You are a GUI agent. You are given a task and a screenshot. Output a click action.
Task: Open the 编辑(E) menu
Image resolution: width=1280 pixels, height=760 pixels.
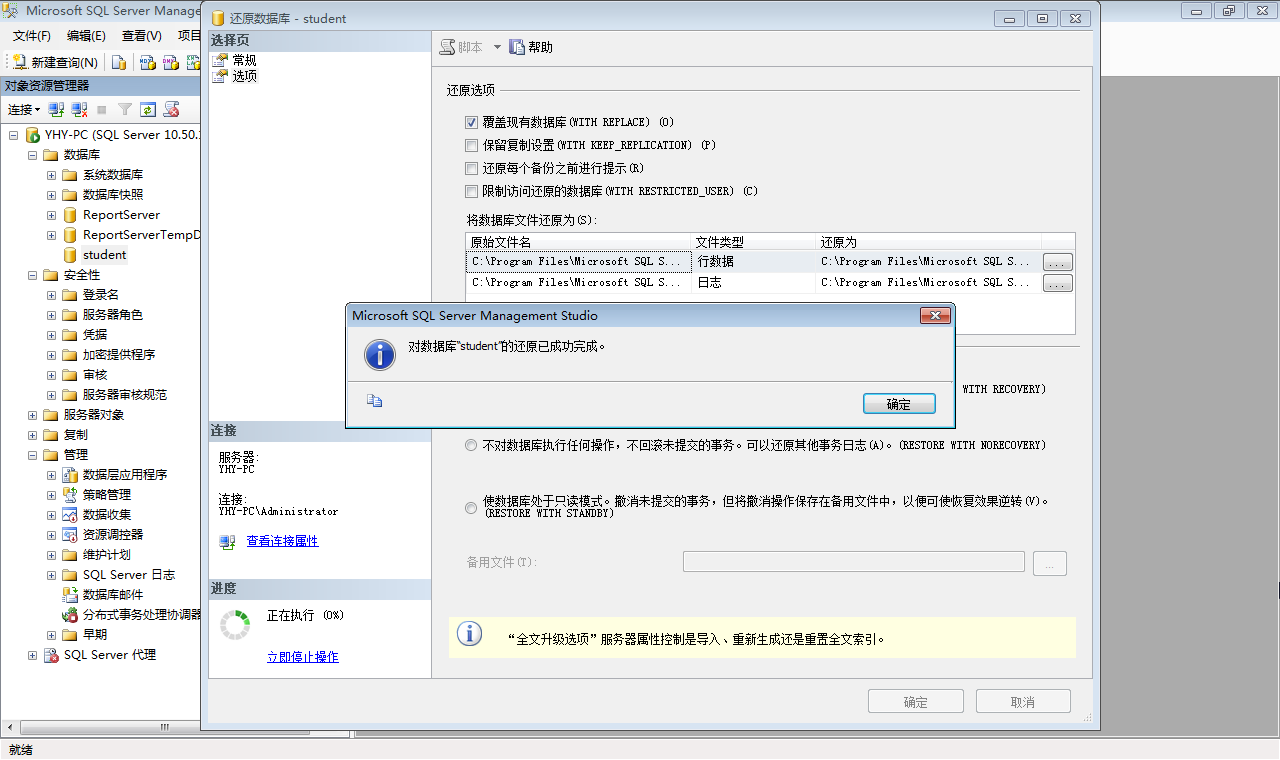pos(86,35)
